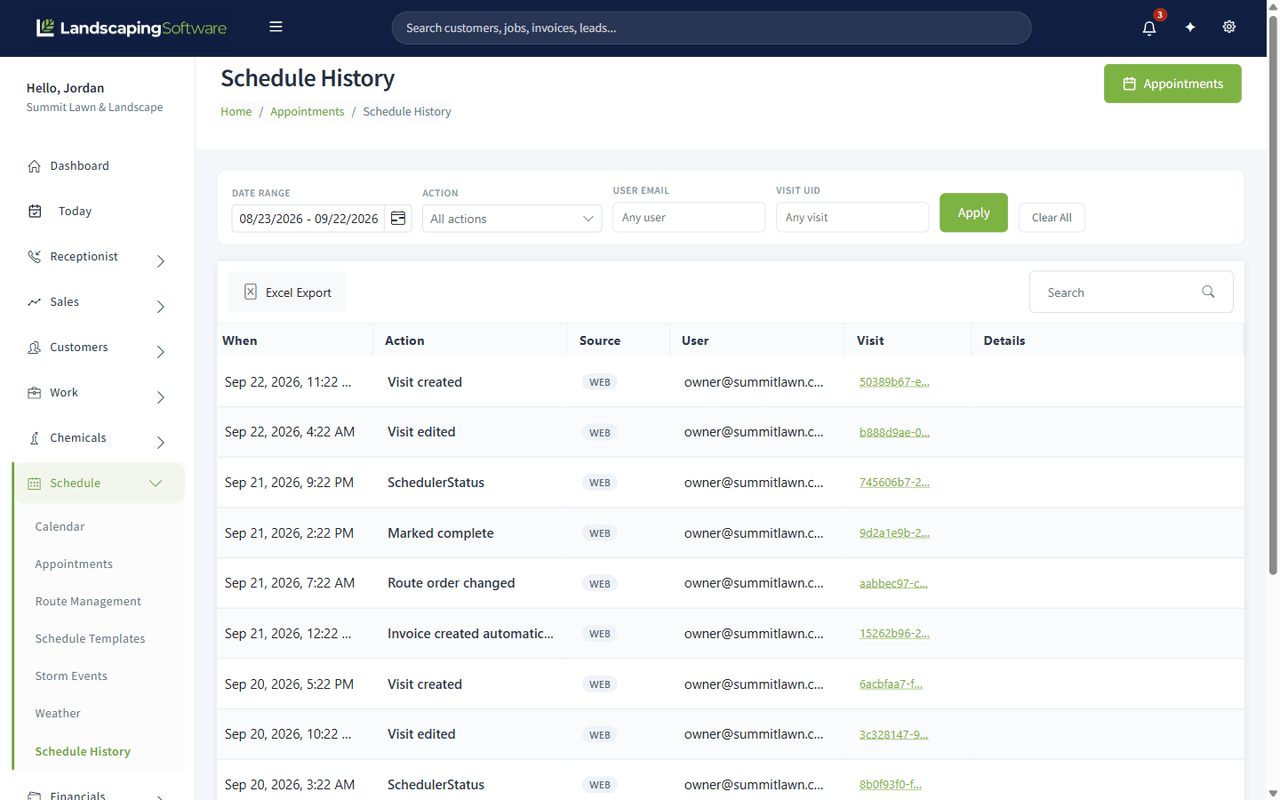Click the date range input field
The height and width of the screenshot is (800, 1280).
[308, 218]
